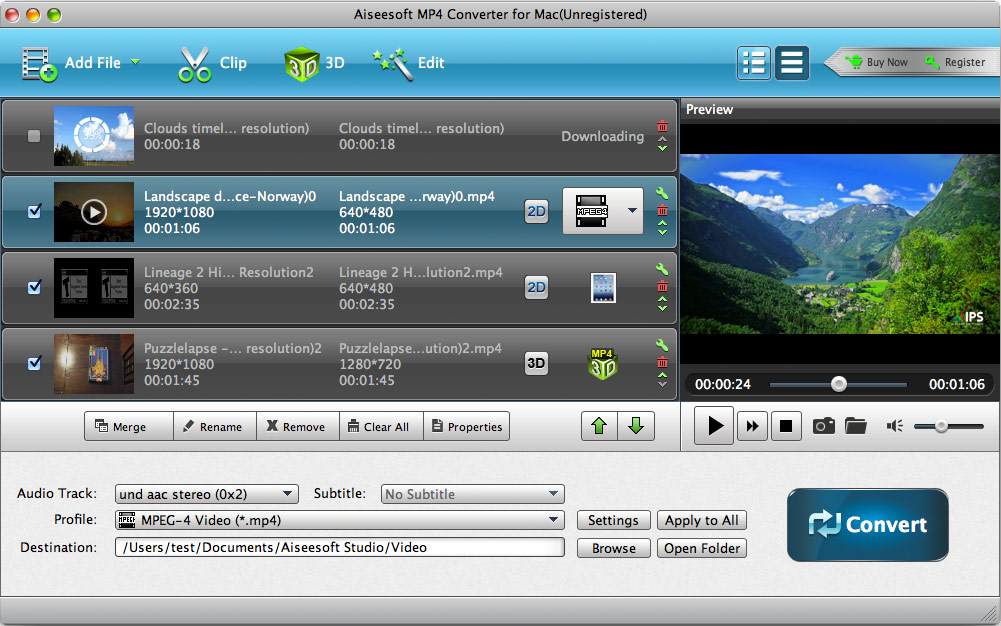Click the Clear All button

point(381,426)
